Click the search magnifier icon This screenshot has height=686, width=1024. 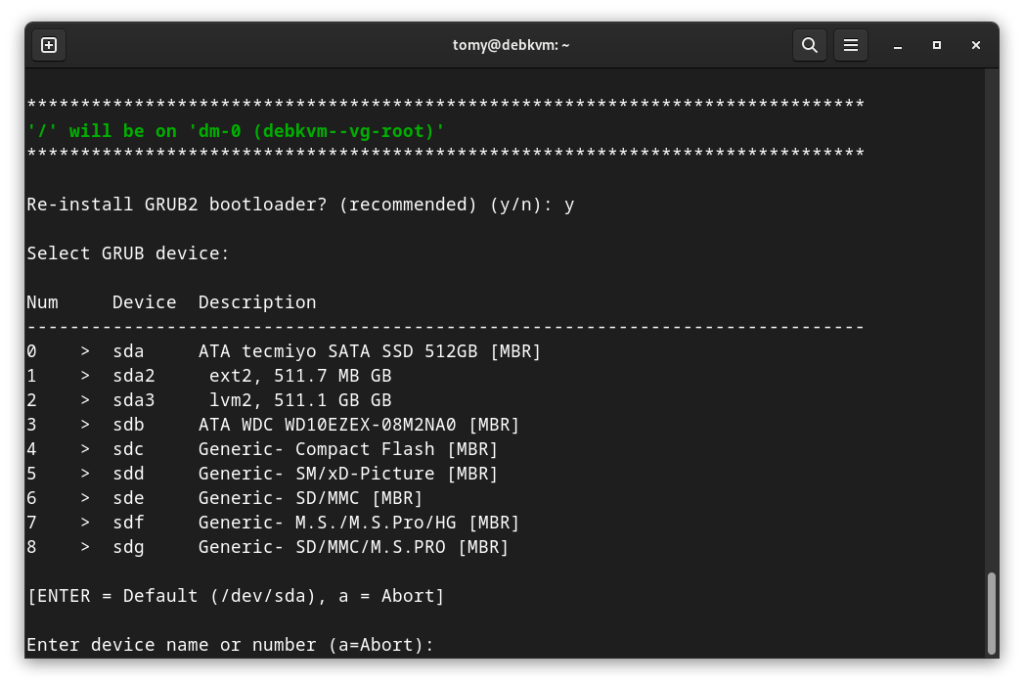810,45
